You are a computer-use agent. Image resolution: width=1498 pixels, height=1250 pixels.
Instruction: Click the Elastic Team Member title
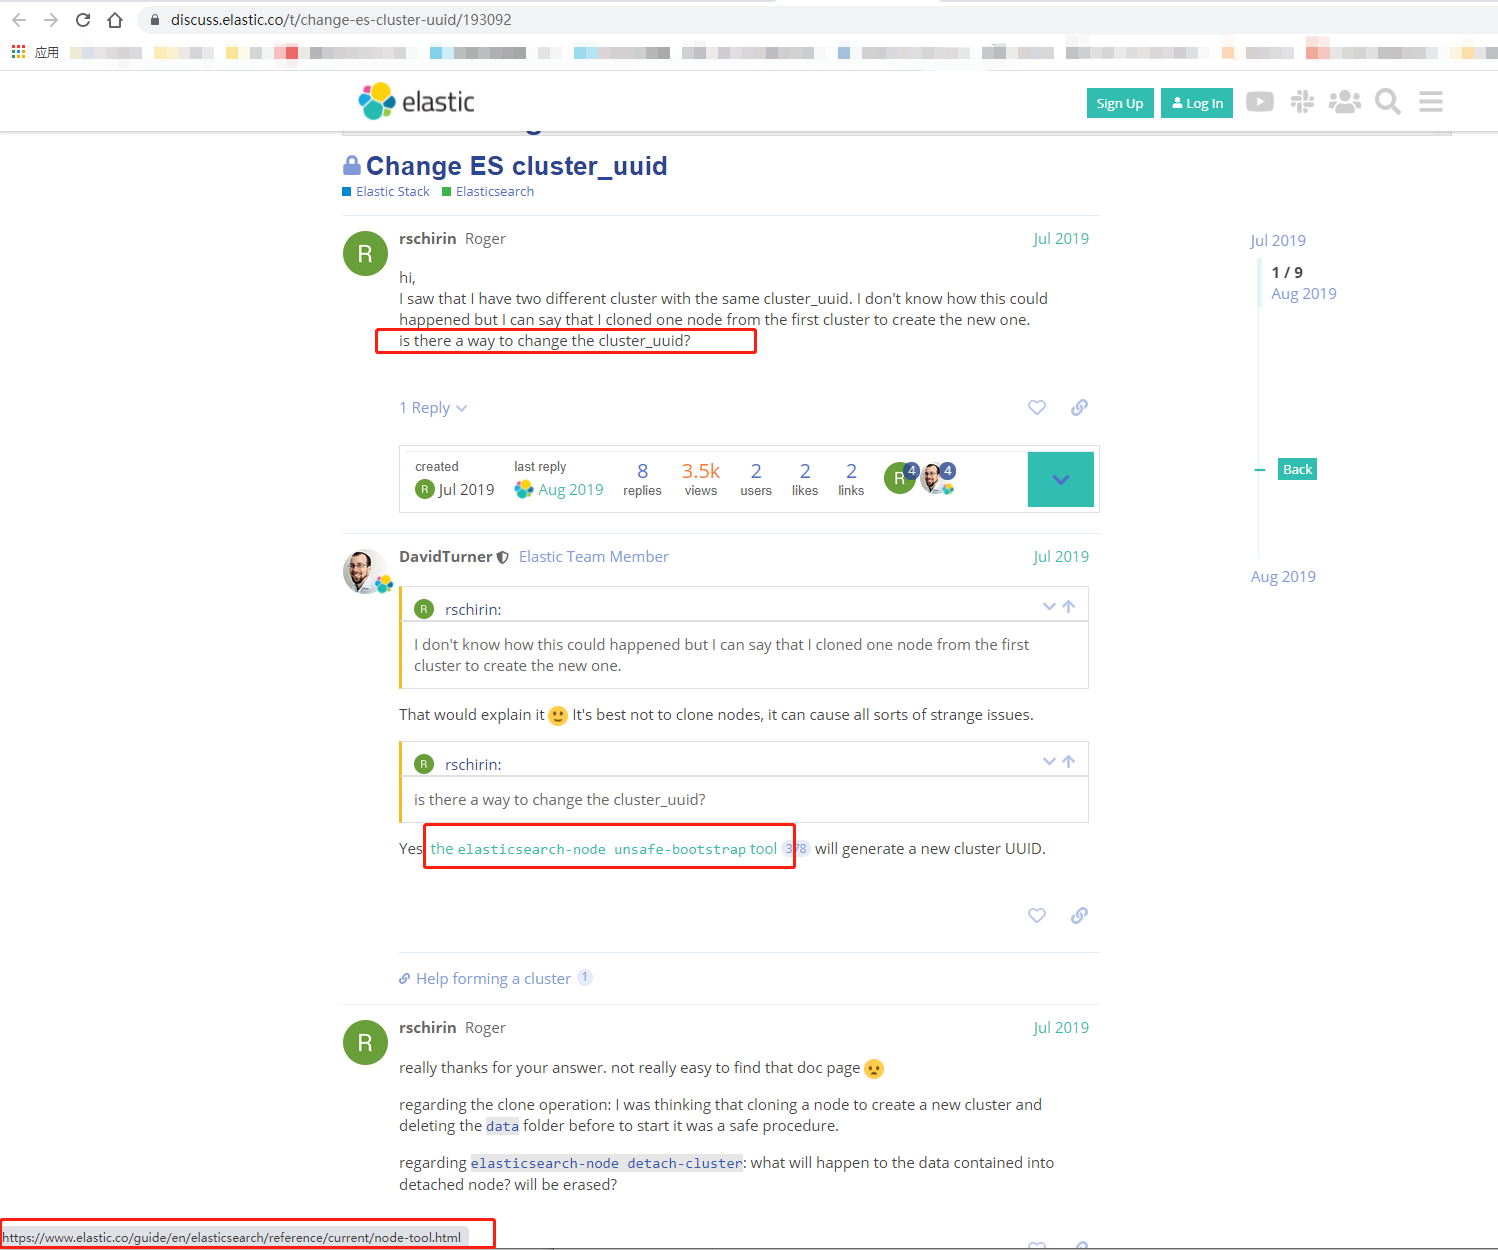pos(594,557)
